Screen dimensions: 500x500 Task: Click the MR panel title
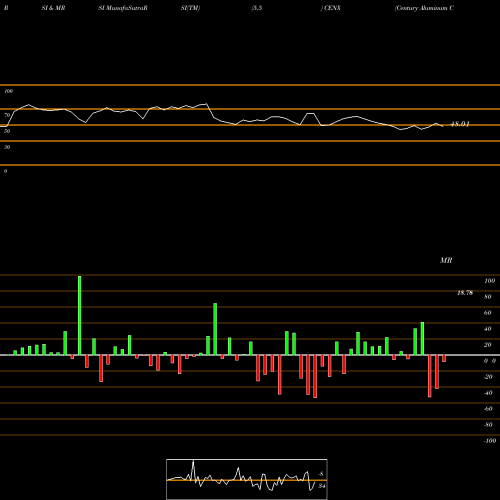(x=446, y=260)
